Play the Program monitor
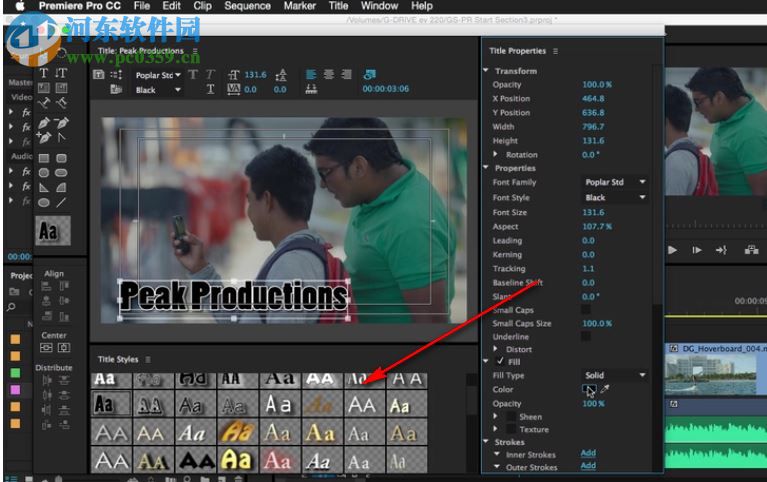The width and height of the screenshot is (767, 482). [x=673, y=250]
